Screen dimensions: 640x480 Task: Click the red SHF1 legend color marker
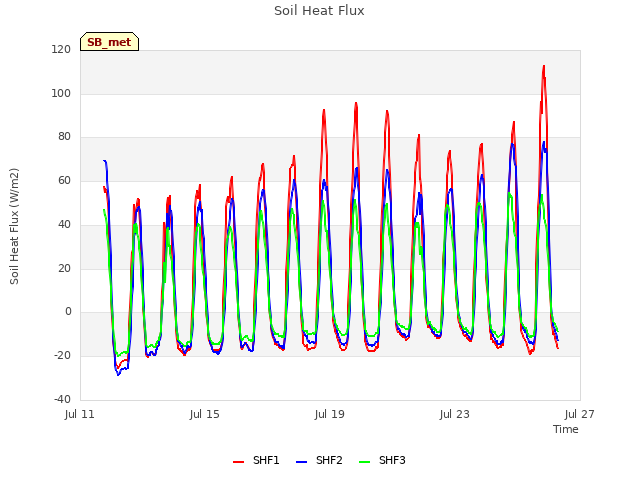[x=238, y=462]
